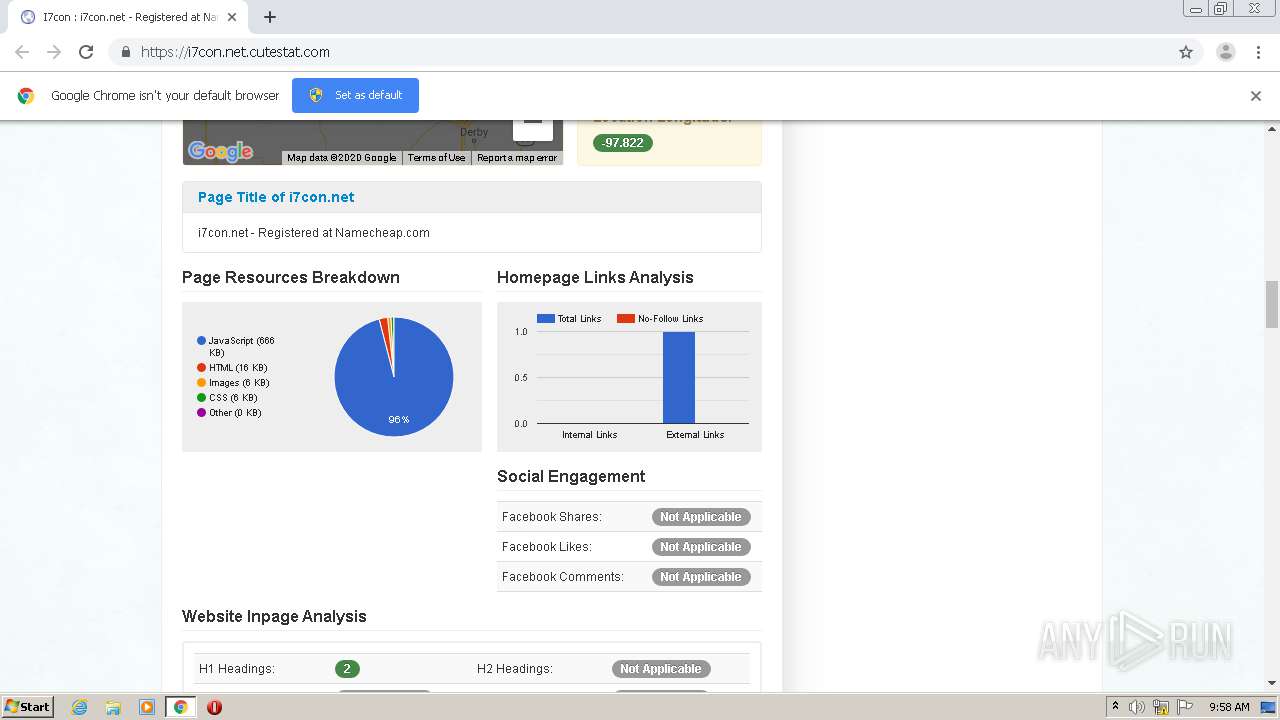This screenshot has height=720, width=1280.
Task: Open File Explorer from the taskbar
Action: point(113,707)
